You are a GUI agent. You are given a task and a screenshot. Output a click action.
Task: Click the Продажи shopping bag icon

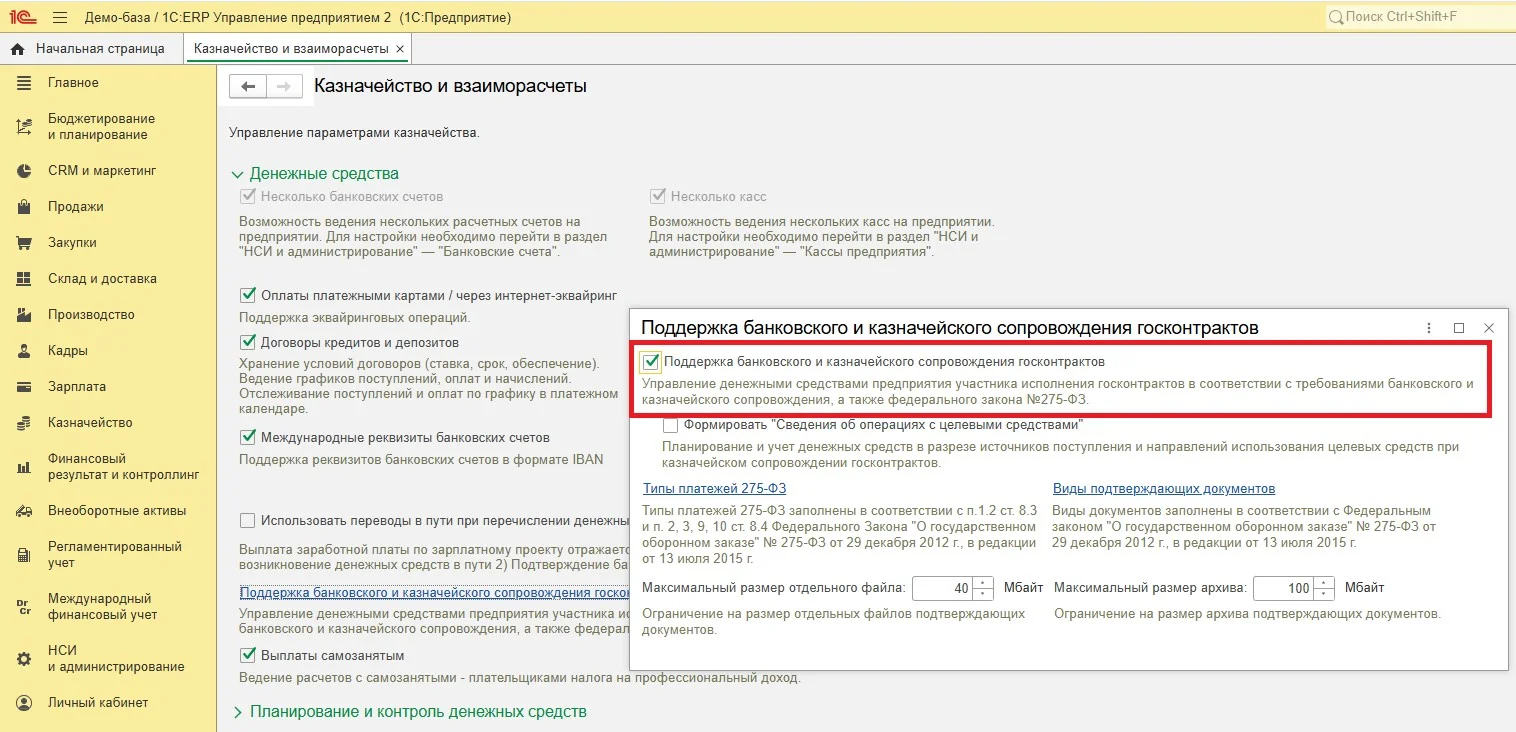pos(24,207)
